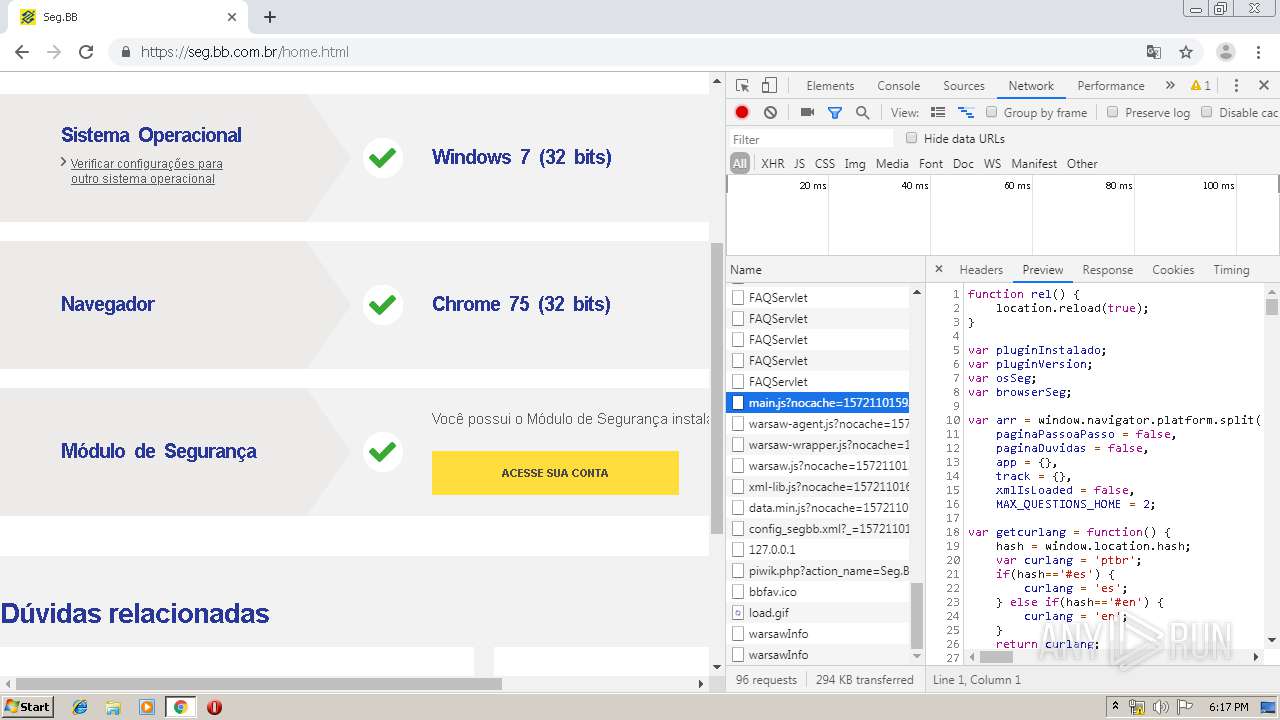Tick the checkbox beside warsaw-agent.js
The height and width of the screenshot is (720, 1280).
[738, 424]
